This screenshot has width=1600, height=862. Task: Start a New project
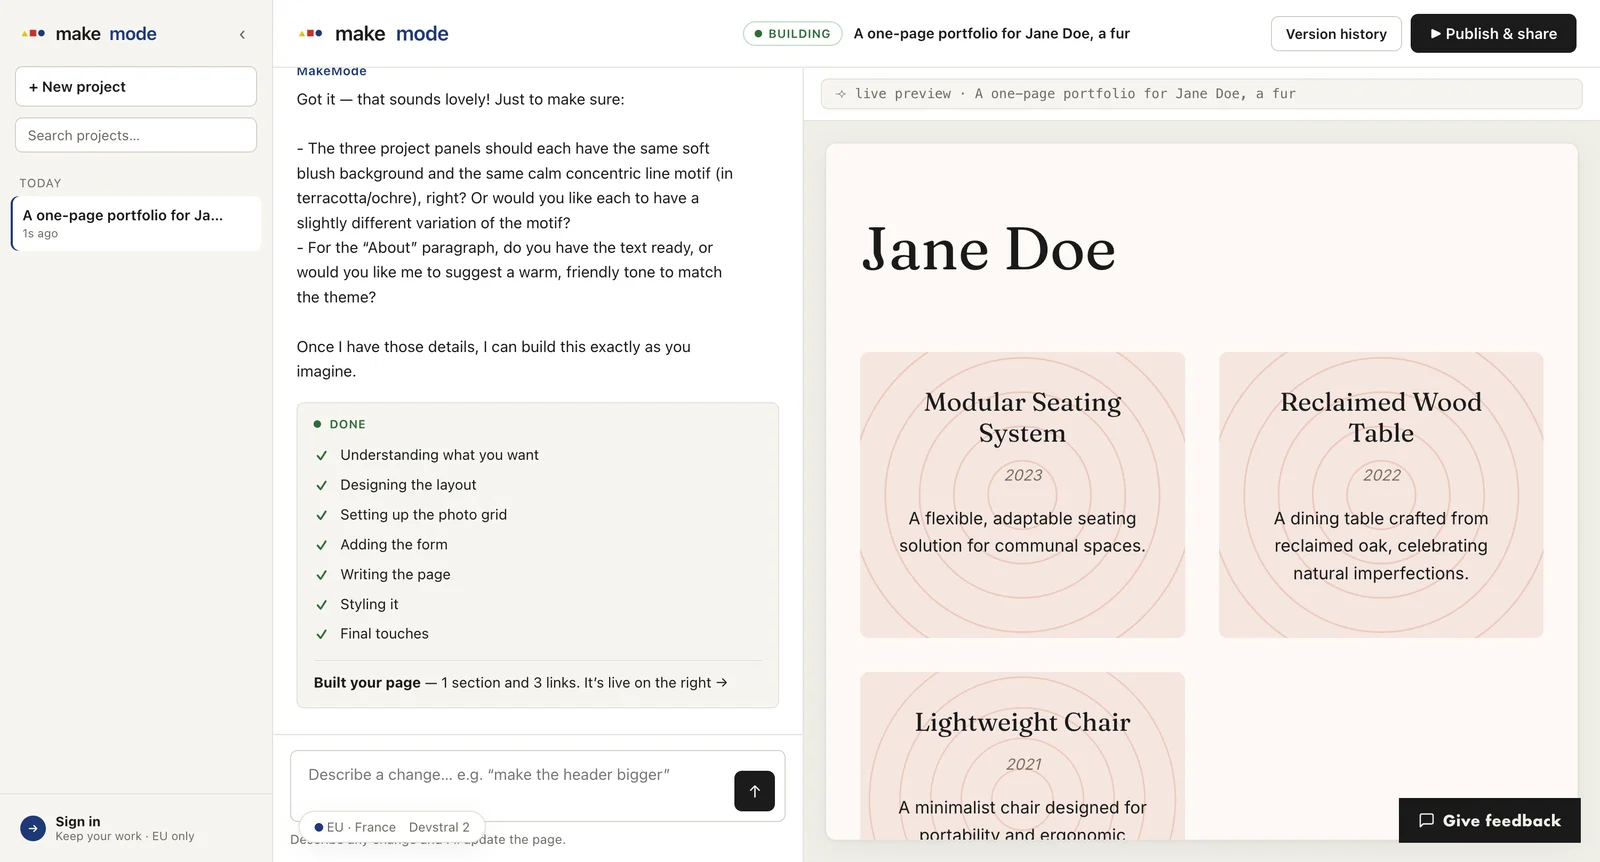pyautogui.click(x=136, y=87)
